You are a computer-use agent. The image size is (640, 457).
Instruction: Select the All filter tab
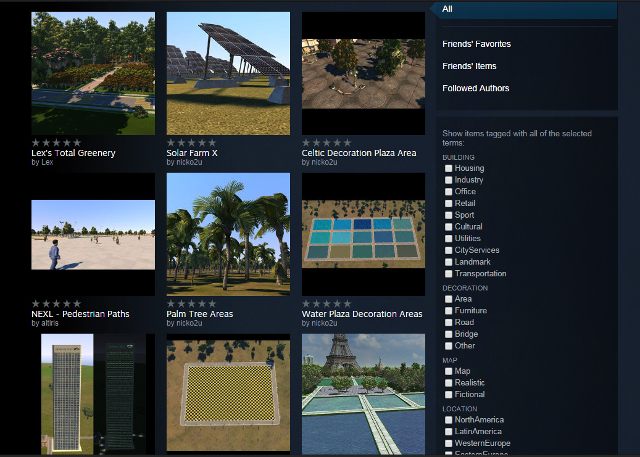(448, 9)
